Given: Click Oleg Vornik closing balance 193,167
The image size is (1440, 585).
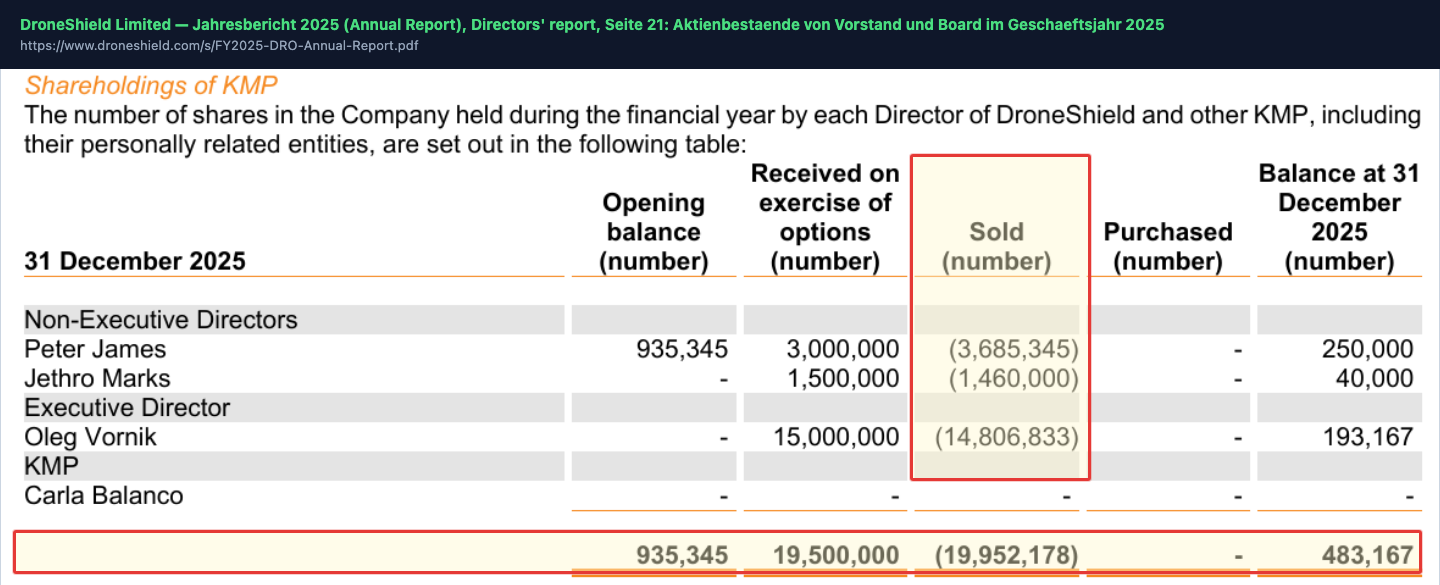Looking at the screenshot, I should click(x=1368, y=437).
